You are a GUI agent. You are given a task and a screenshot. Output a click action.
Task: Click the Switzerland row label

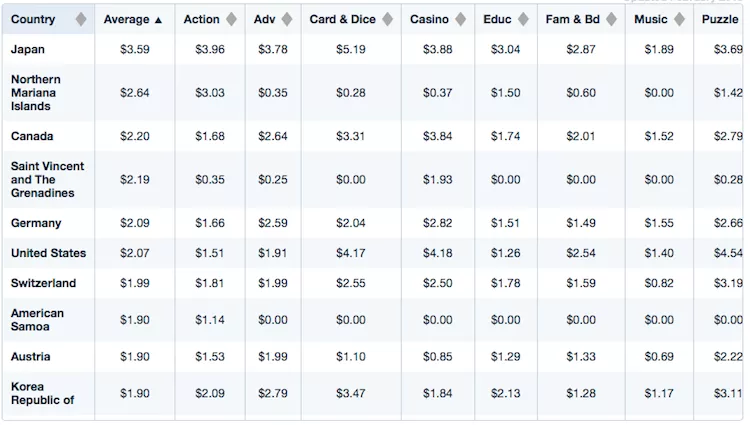point(43,283)
